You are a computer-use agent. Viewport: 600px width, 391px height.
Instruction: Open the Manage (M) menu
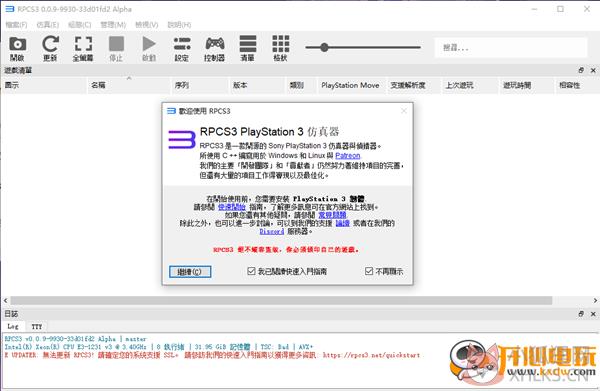pos(113,25)
